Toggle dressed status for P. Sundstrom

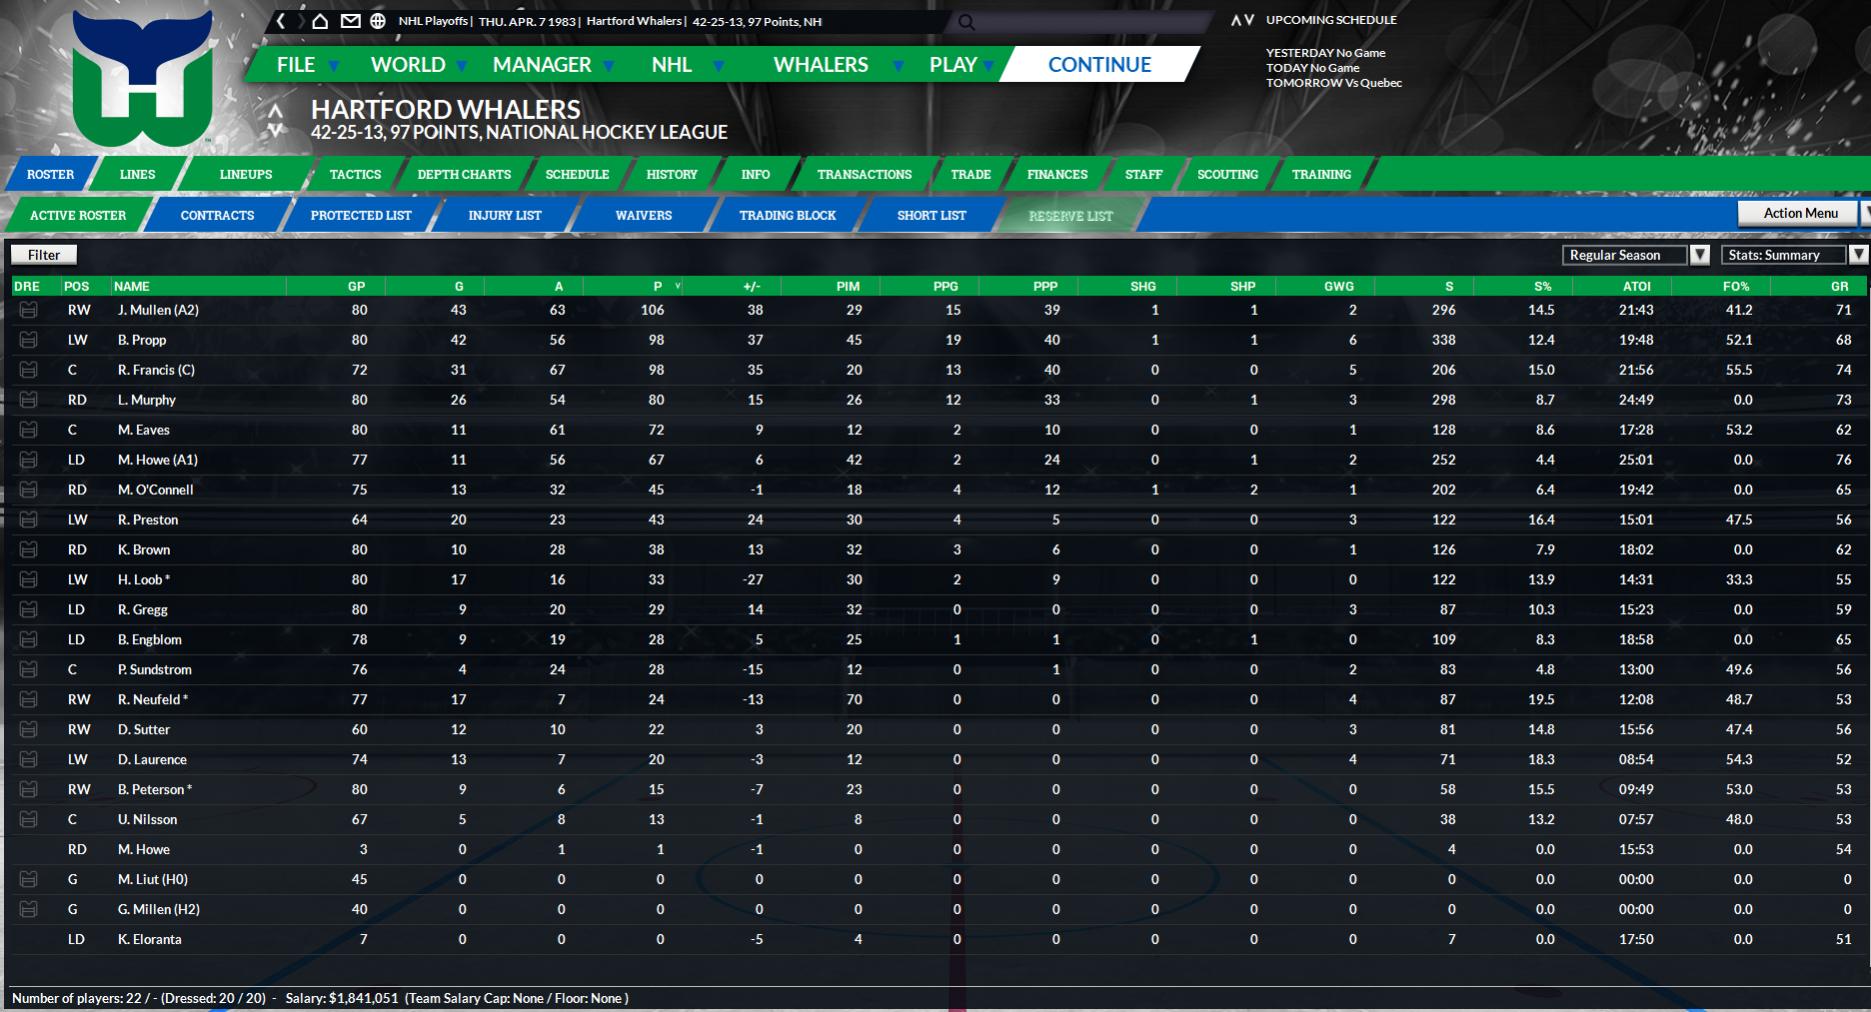pos(28,670)
